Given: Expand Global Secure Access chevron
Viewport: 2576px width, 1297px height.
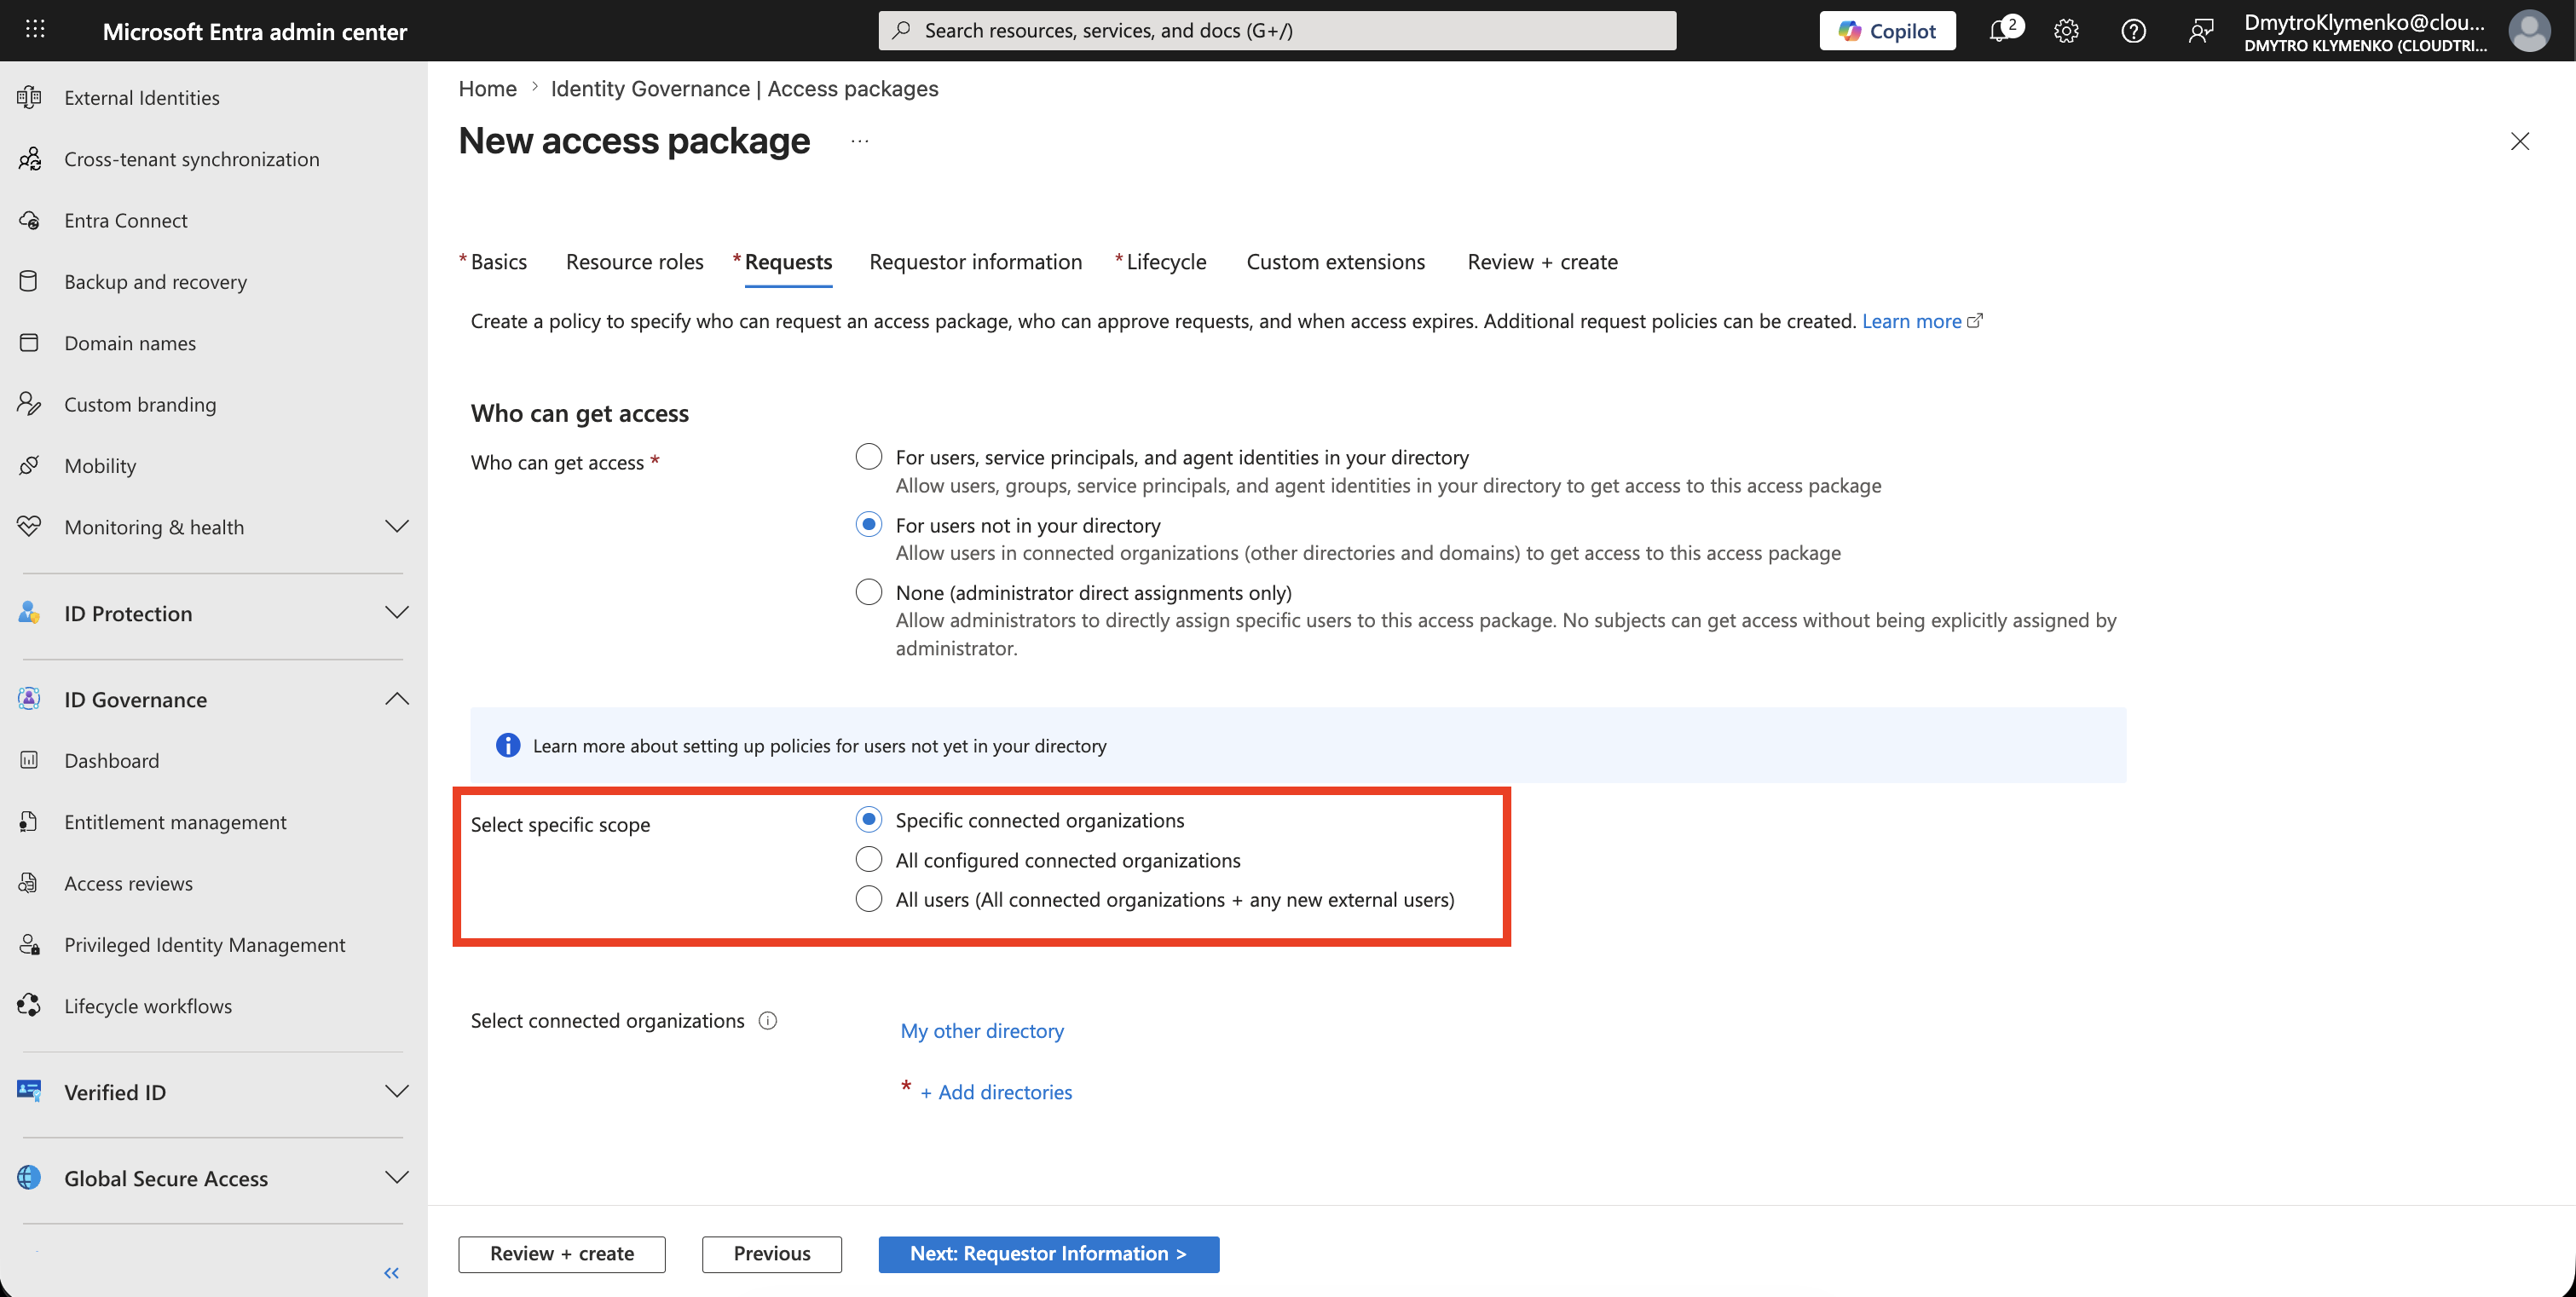Looking at the screenshot, I should point(397,1177).
